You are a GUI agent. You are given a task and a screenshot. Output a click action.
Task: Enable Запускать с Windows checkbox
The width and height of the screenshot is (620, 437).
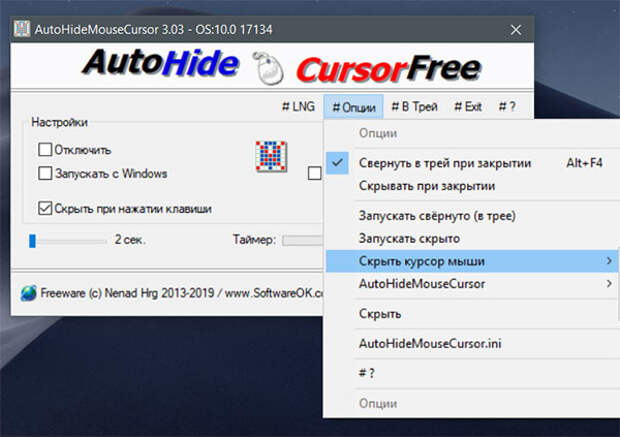[x=45, y=173]
